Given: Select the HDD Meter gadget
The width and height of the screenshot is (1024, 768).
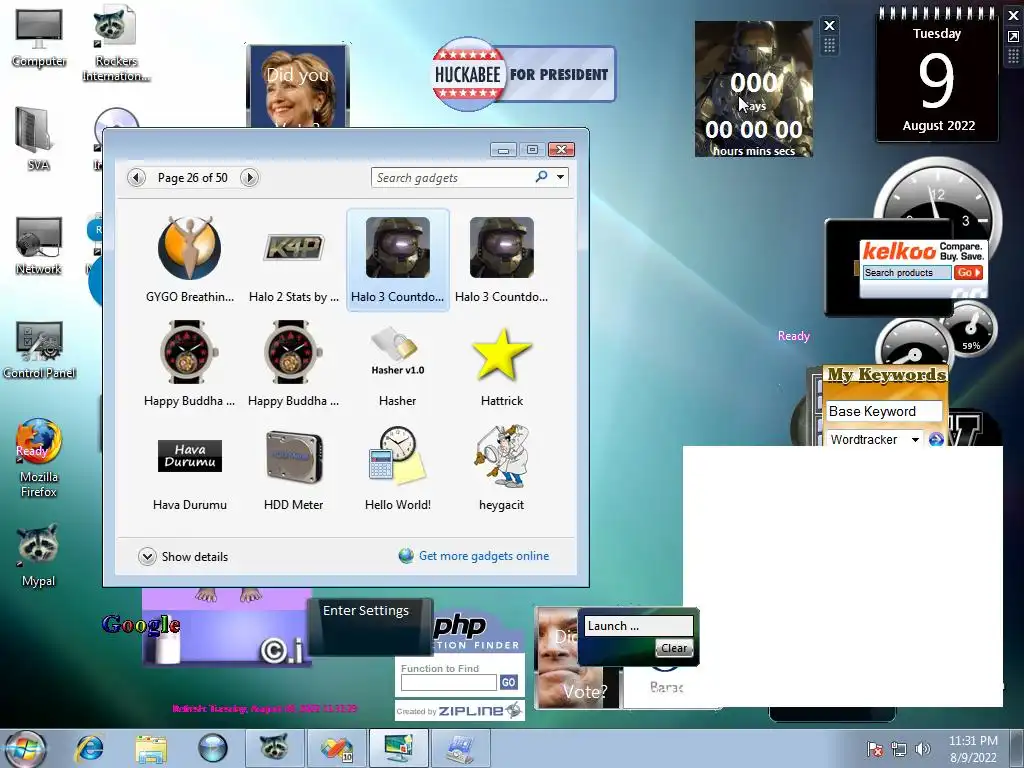Looking at the screenshot, I should 293,468.
